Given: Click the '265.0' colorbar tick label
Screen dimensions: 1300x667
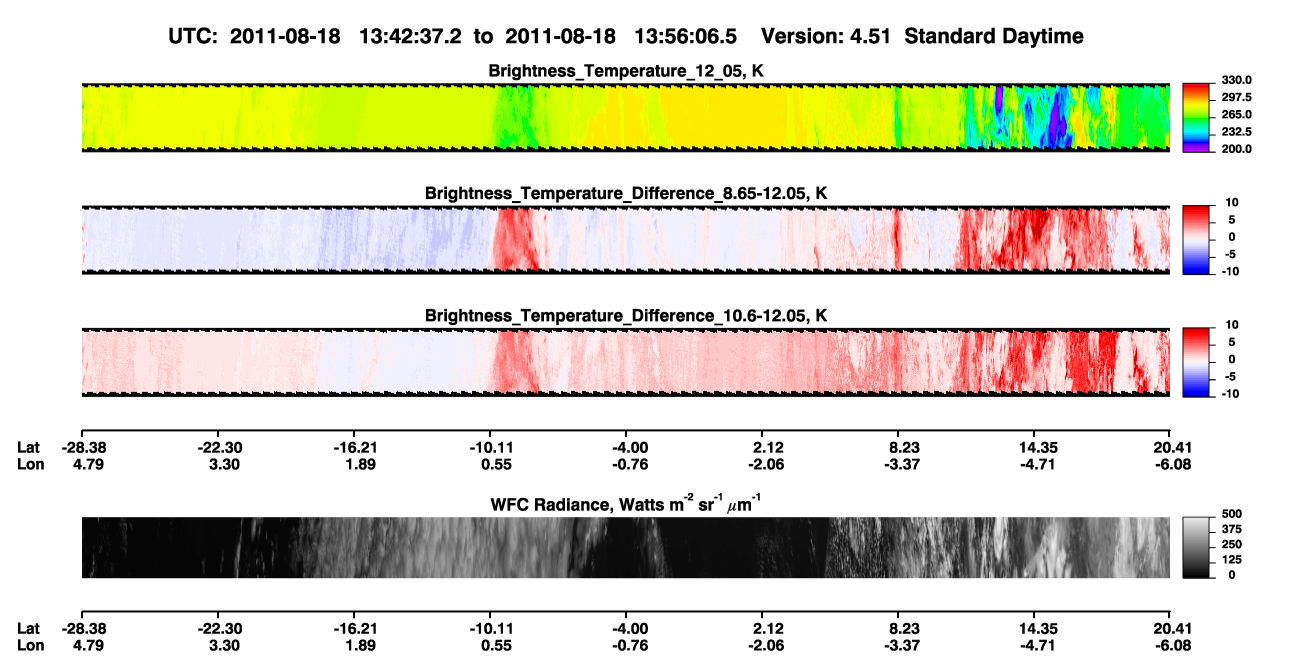Looking at the screenshot, I should tap(1237, 115).
